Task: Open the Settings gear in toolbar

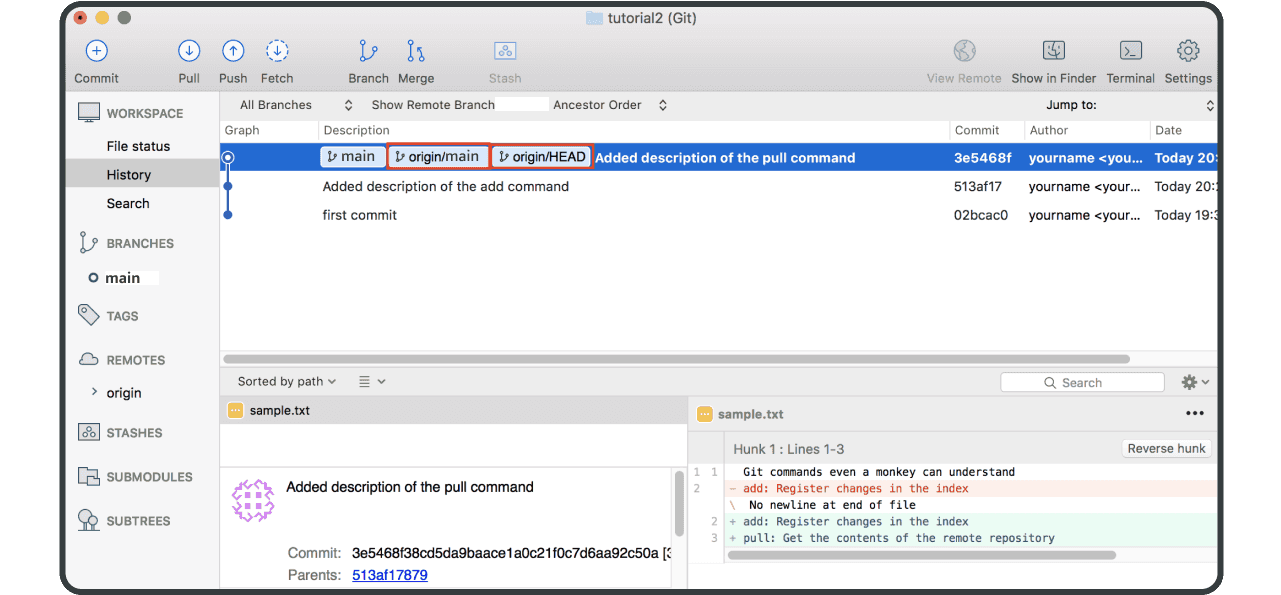Action: [x=1188, y=51]
